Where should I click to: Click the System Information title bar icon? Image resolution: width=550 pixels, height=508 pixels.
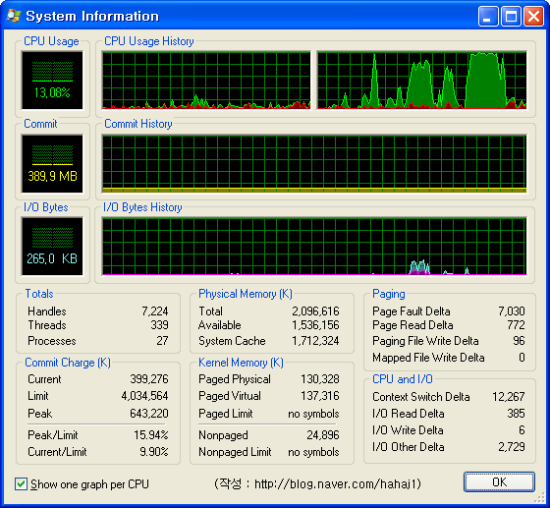14,16
